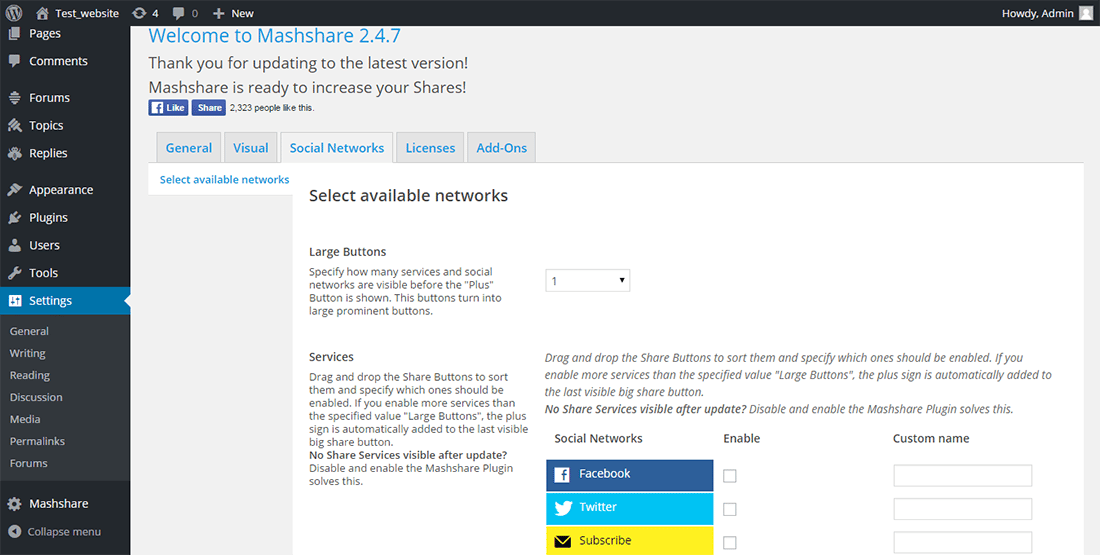Open the Reading settings link
Image resolution: width=1100 pixels, height=555 pixels.
pos(29,375)
